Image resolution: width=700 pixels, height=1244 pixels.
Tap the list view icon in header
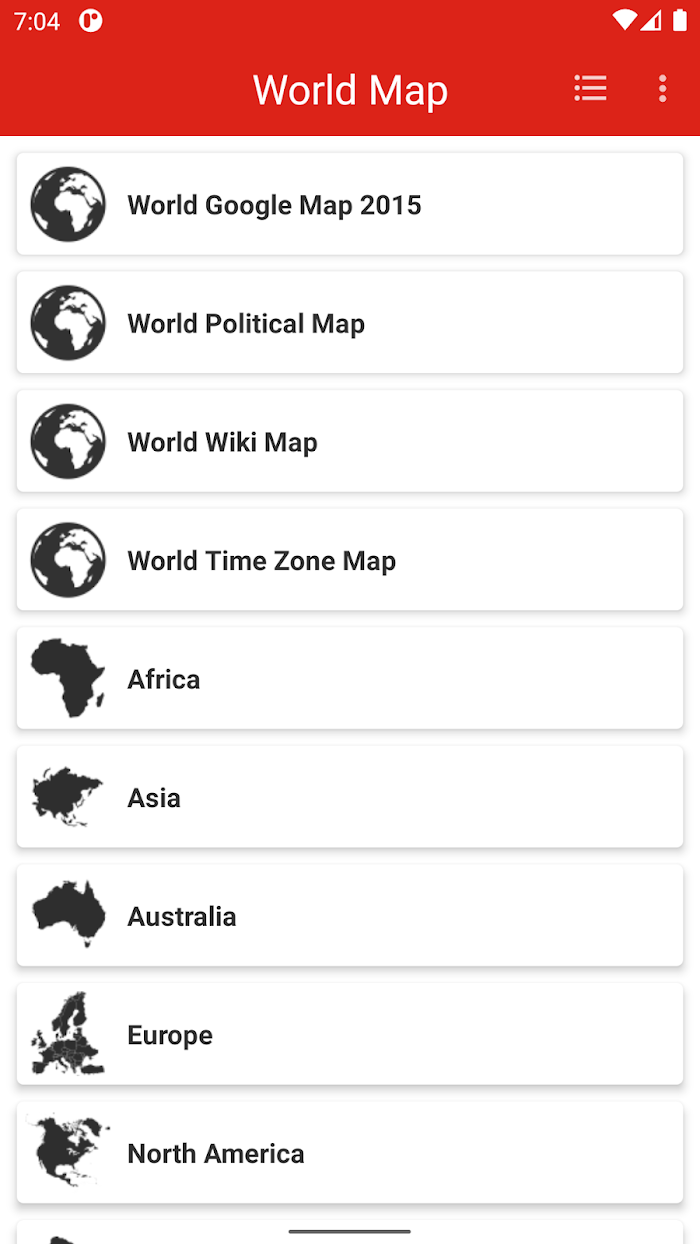click(590, 89)
